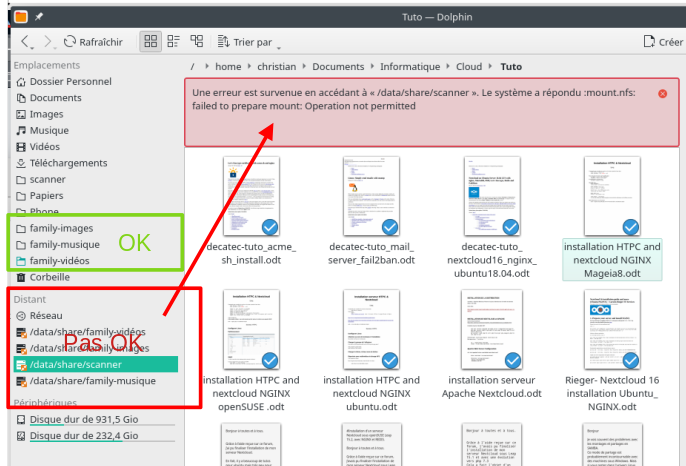Expand the arrow after Cloud in breadcrumb
The height and width of the screenshot is (466, 686).
(x=490, y=66)
